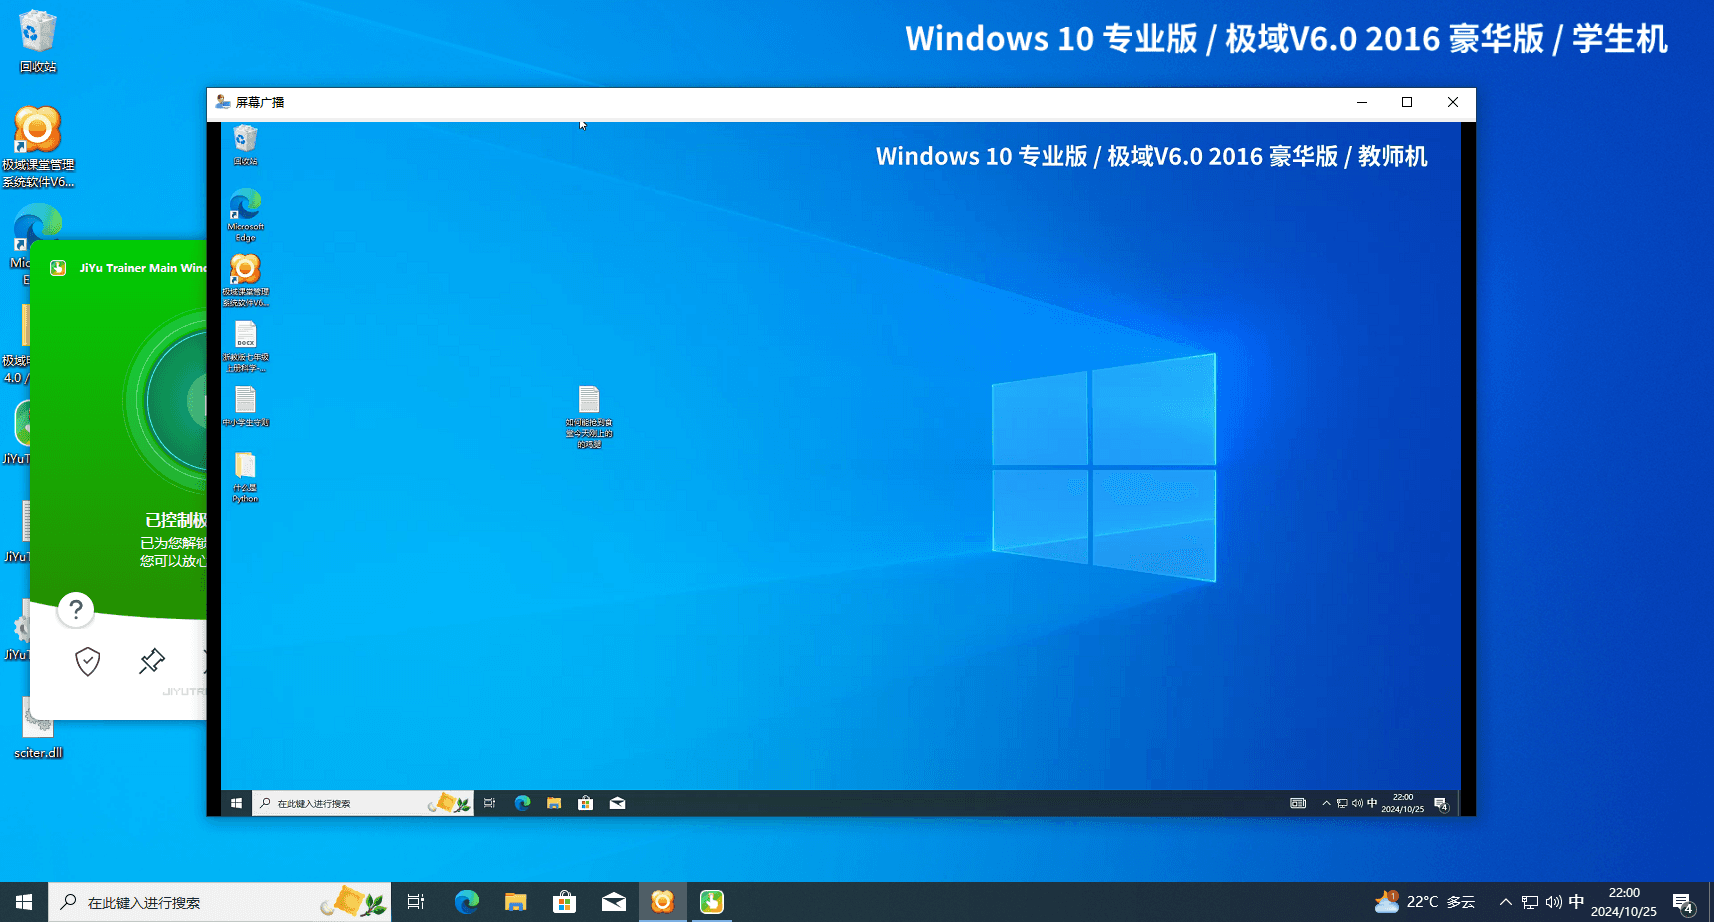This screenshot has width=1714, height=922.
Task: Click the 屏幕广播 window title icon
Action: click(x=223, y=102)
